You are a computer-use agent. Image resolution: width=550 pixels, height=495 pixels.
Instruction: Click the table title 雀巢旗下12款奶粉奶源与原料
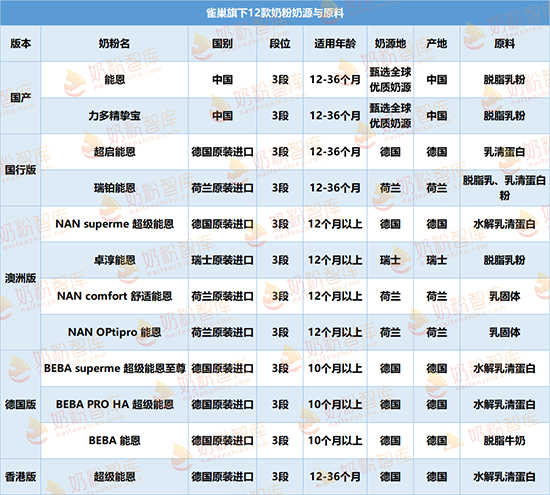pyautogui.click(x=275, y=13)
